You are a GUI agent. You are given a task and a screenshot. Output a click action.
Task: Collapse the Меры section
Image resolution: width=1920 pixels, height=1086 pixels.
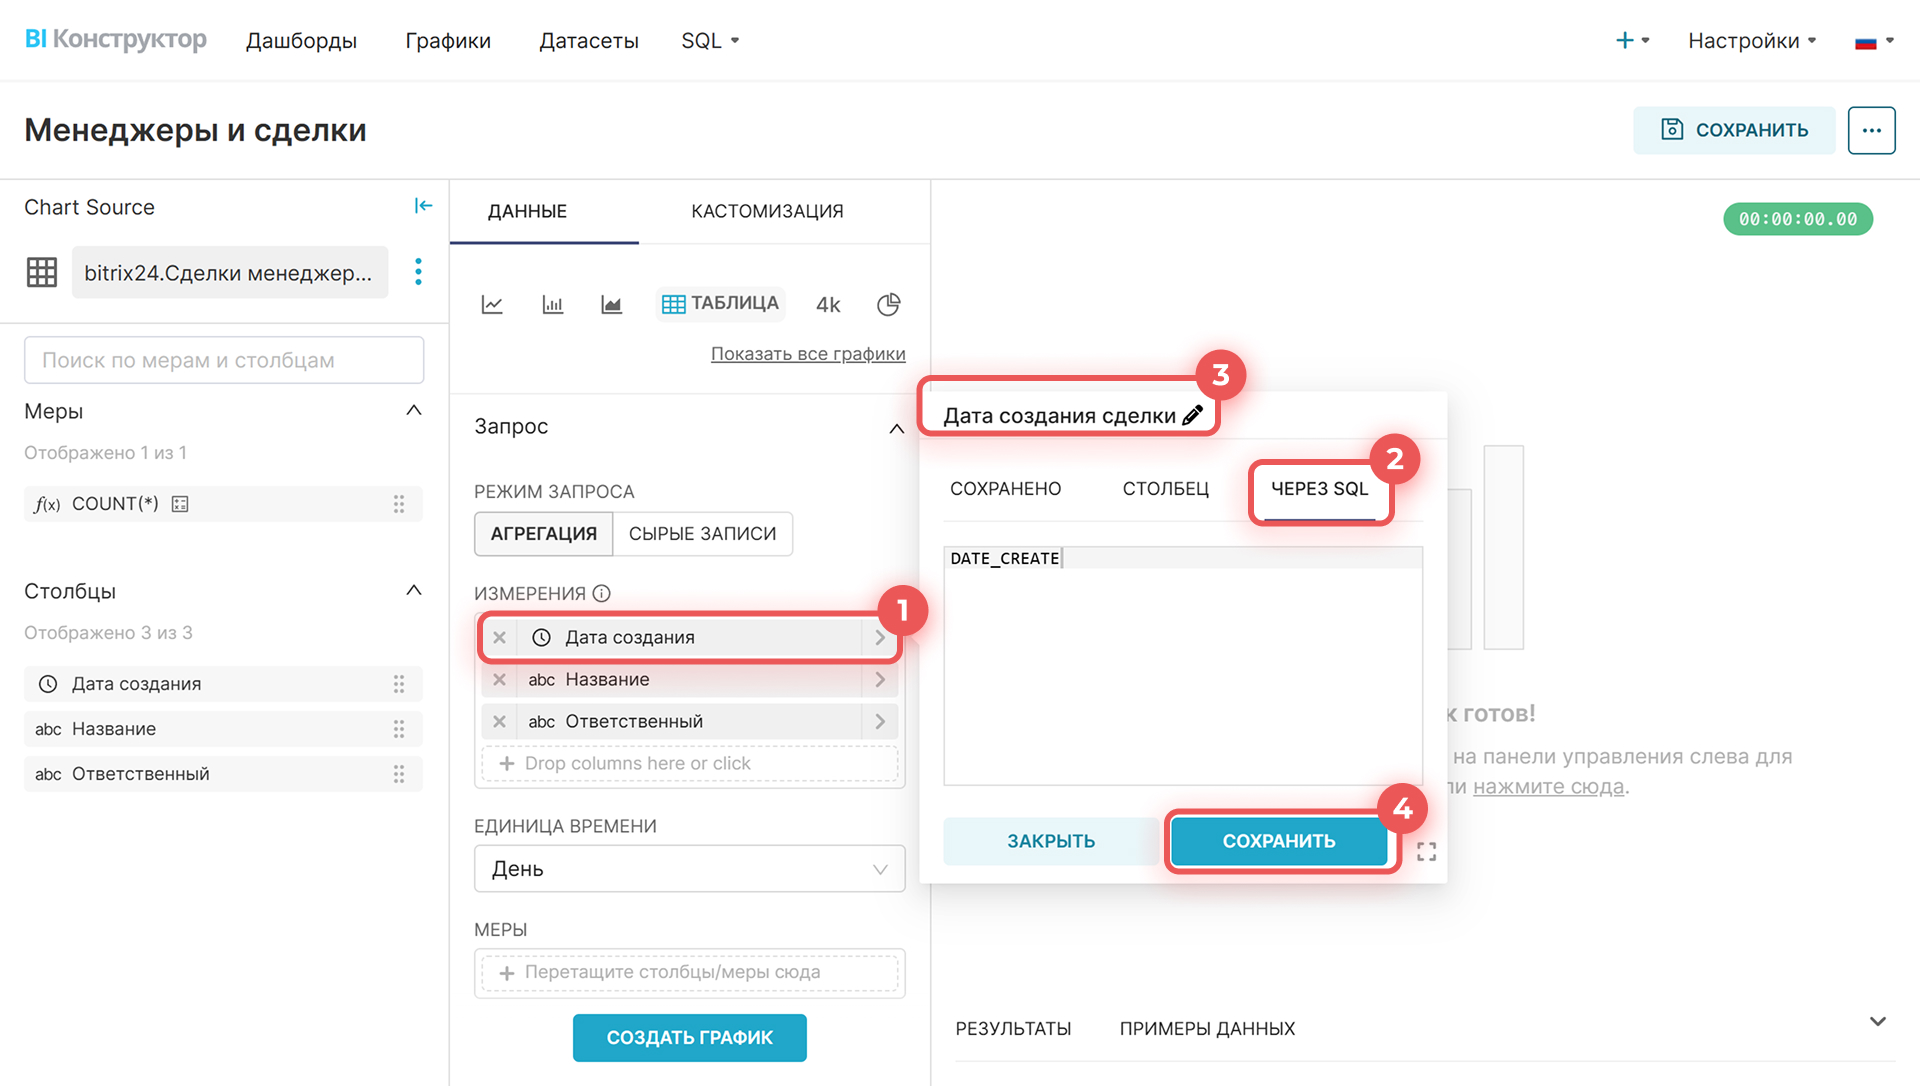[x=414, y=411]
